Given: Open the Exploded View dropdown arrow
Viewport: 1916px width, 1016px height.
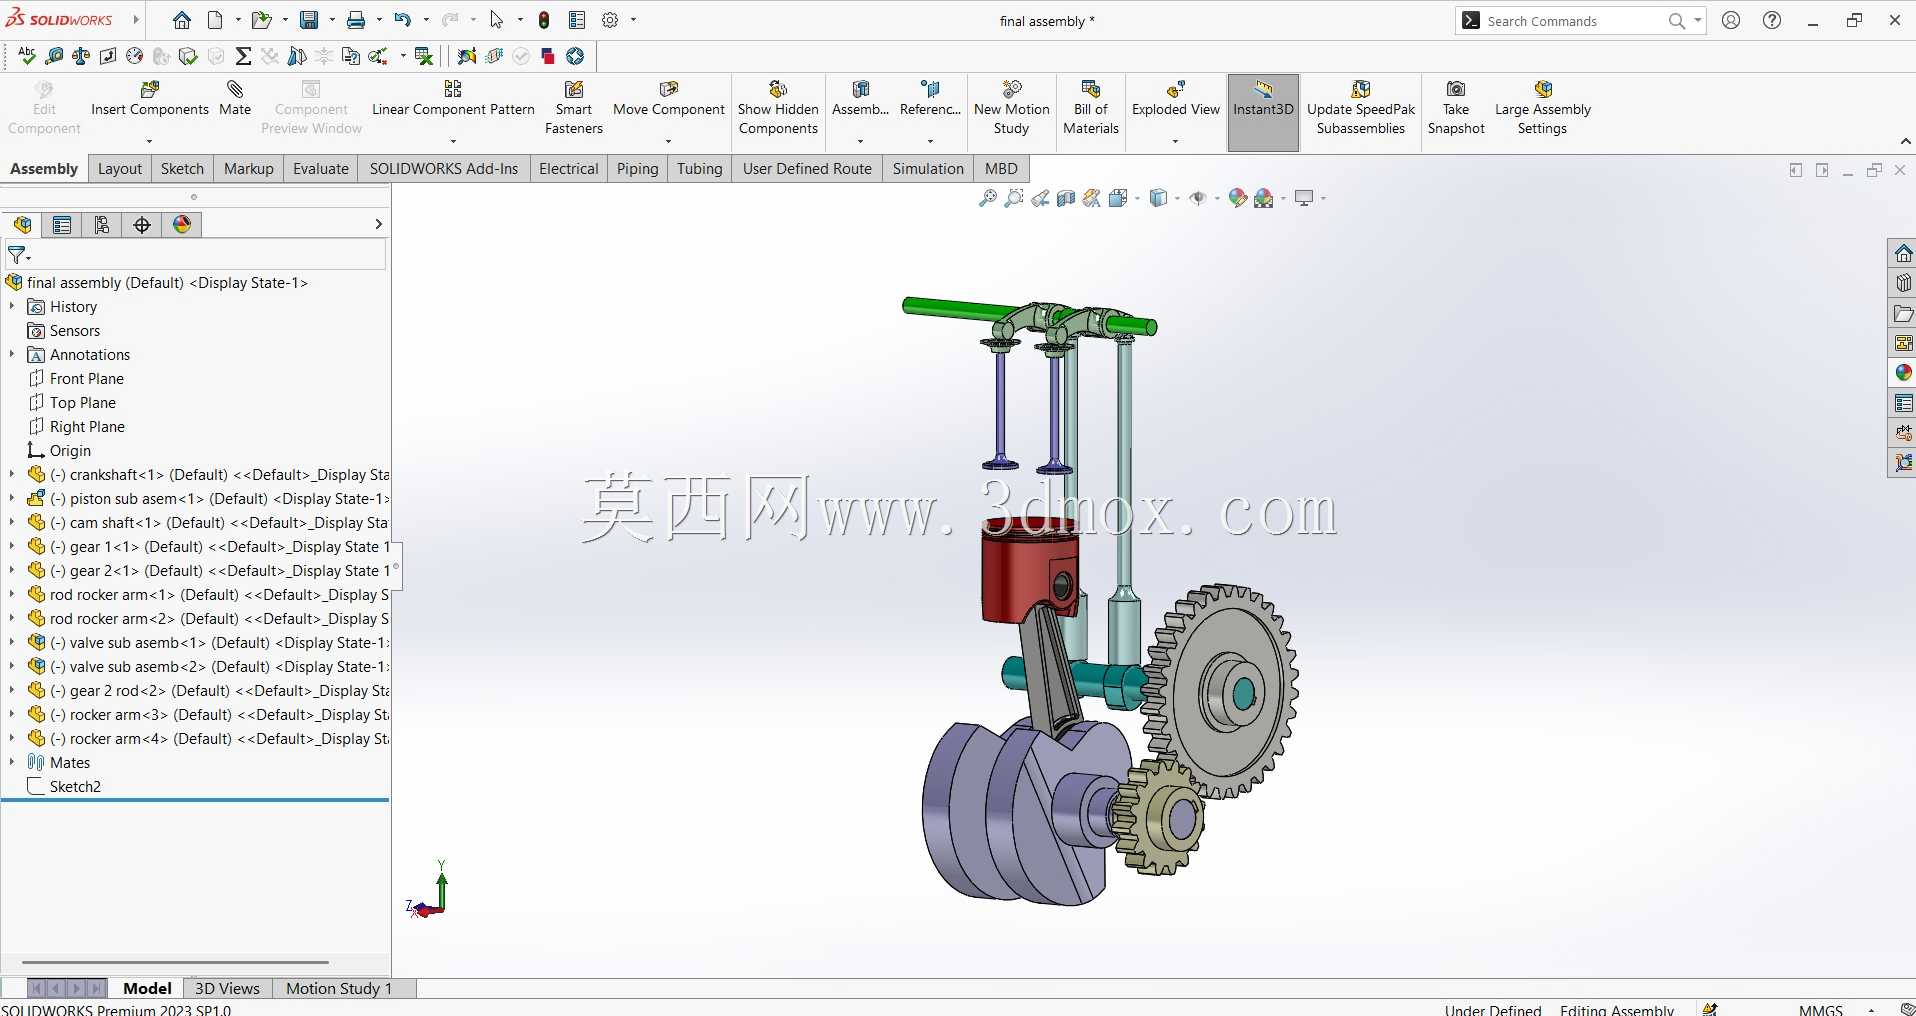Looking at the screenshot, I should tap(1175, 141).
